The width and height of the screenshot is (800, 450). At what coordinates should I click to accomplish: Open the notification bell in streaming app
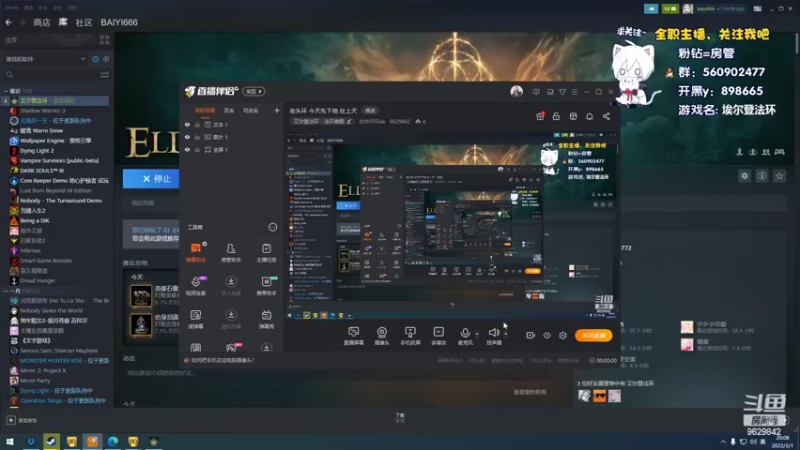click(589, 116)
